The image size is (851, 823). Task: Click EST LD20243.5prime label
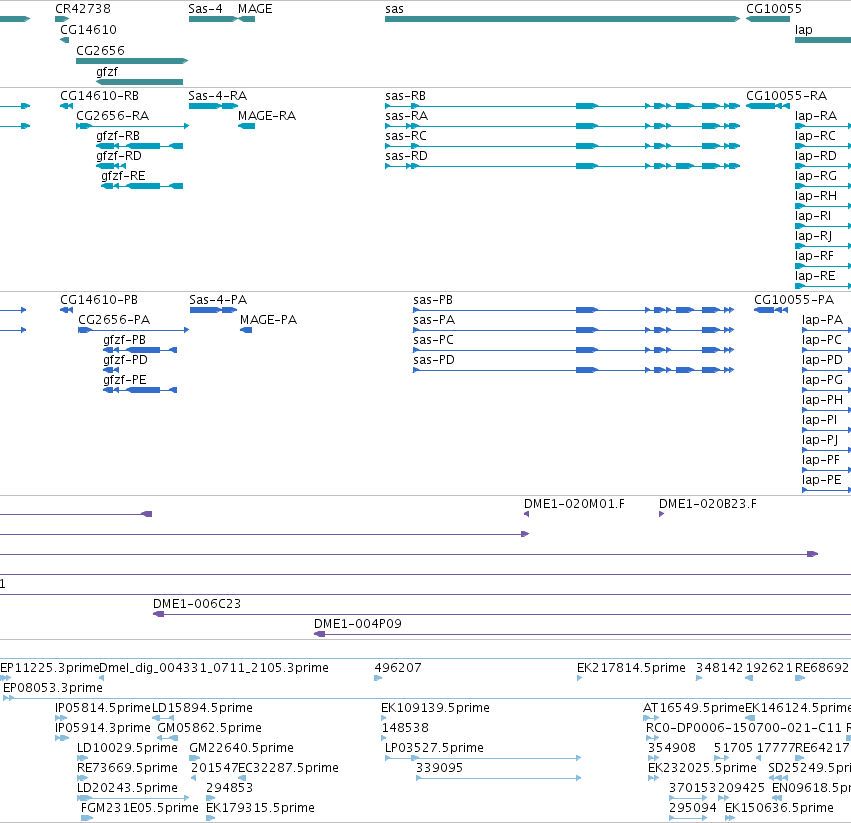click(x=127, y=788)
